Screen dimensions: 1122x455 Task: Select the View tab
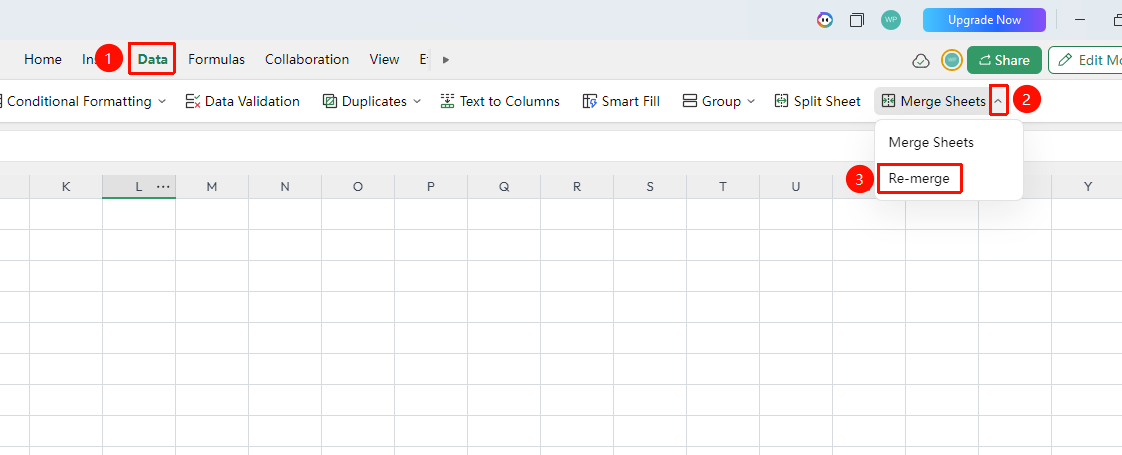point(384,59)
